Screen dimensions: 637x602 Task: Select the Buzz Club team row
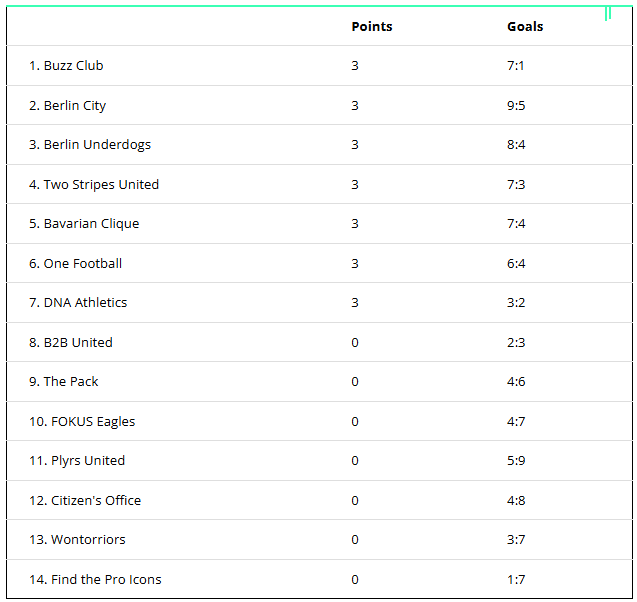66,66
